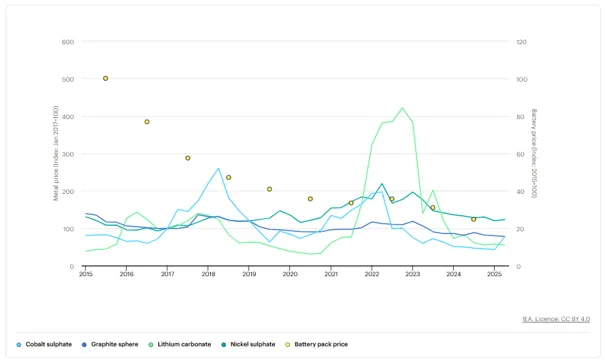Click the battery price axis value 120
Image resolution: width=605 pixels, height=364 pixels.
coord(521,42)
